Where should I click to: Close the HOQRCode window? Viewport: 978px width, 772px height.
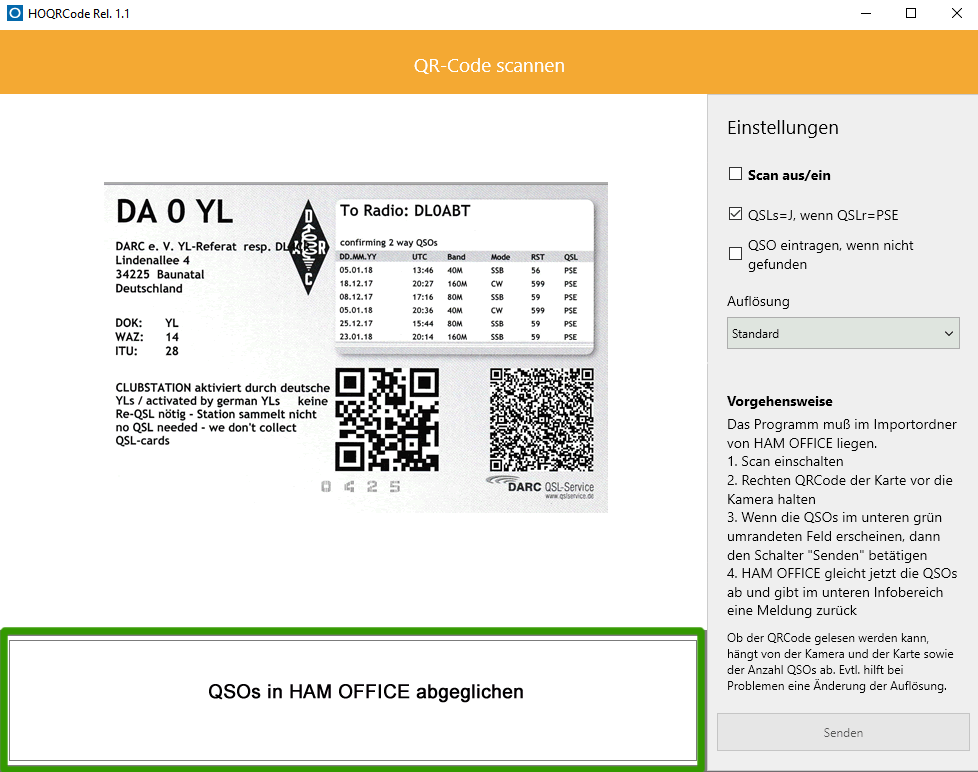[956, 13]
